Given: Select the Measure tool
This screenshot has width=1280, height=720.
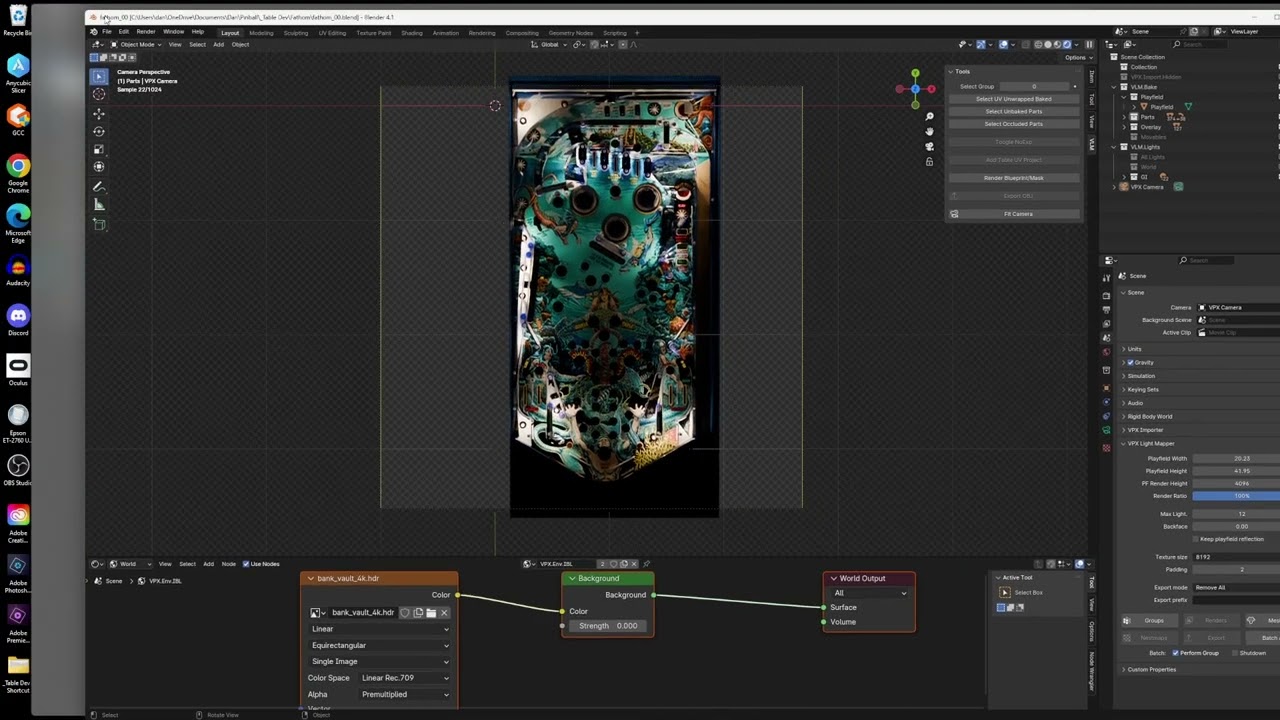Looking at the screenshot, I should [99, 205].
